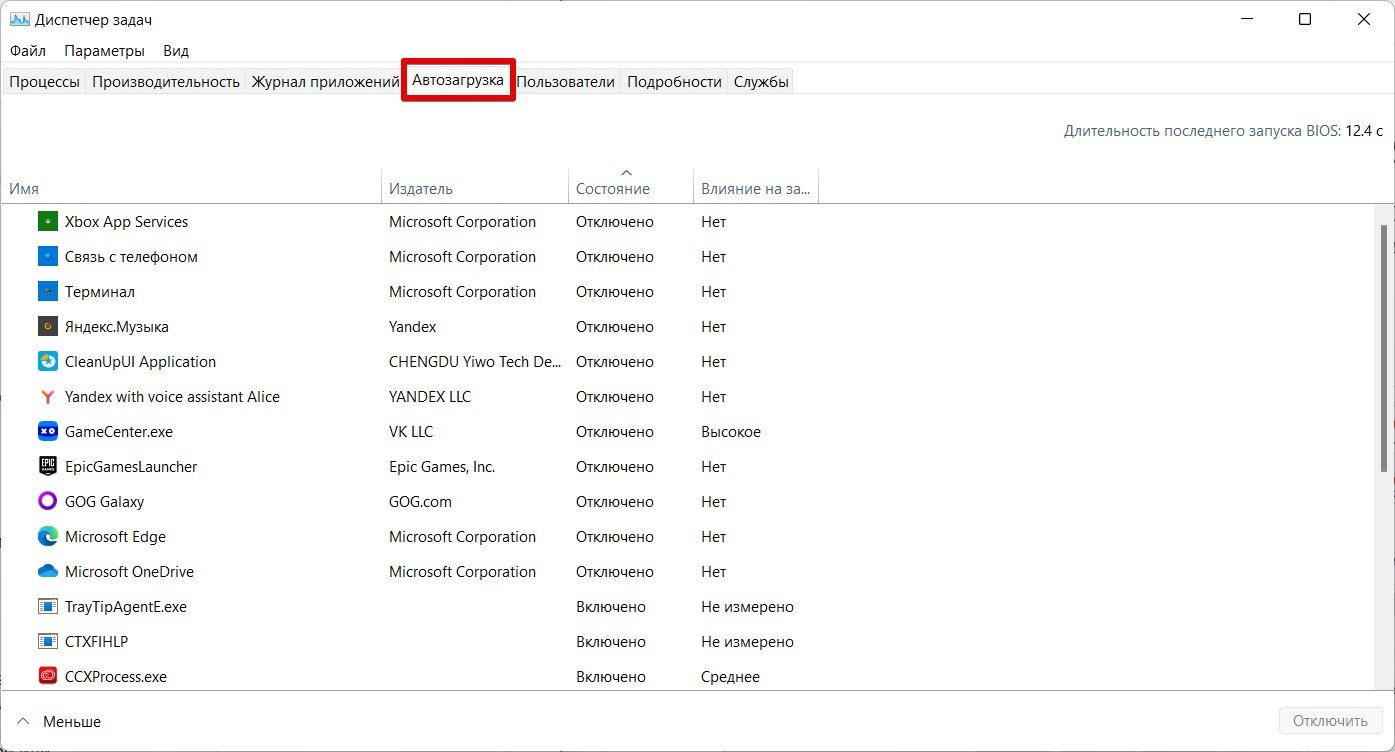Image resolution: width=1395 pixels, height=752 pixels.
Task: Click the CTXFIHLP row icon
Action: click(48, 642)
